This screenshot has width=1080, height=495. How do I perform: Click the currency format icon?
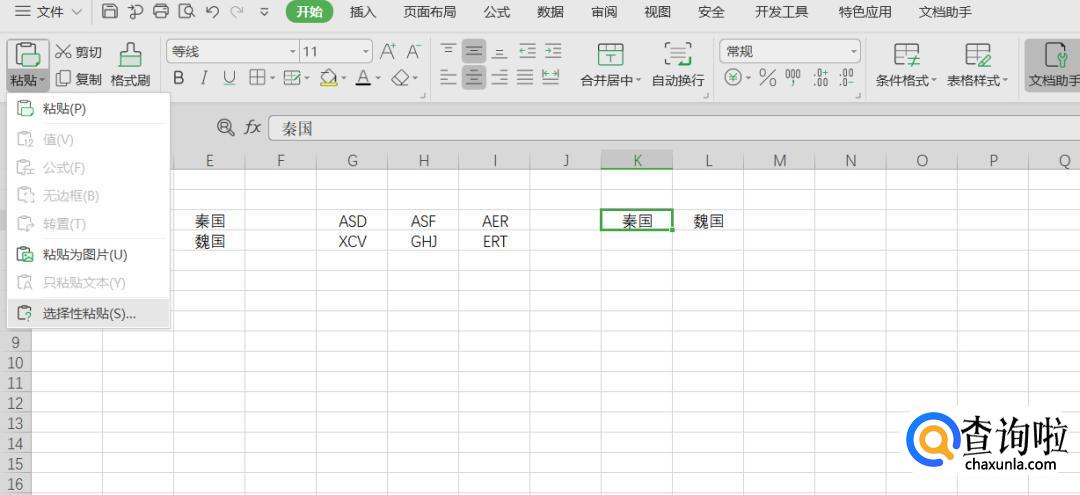[x=733, y=77]
